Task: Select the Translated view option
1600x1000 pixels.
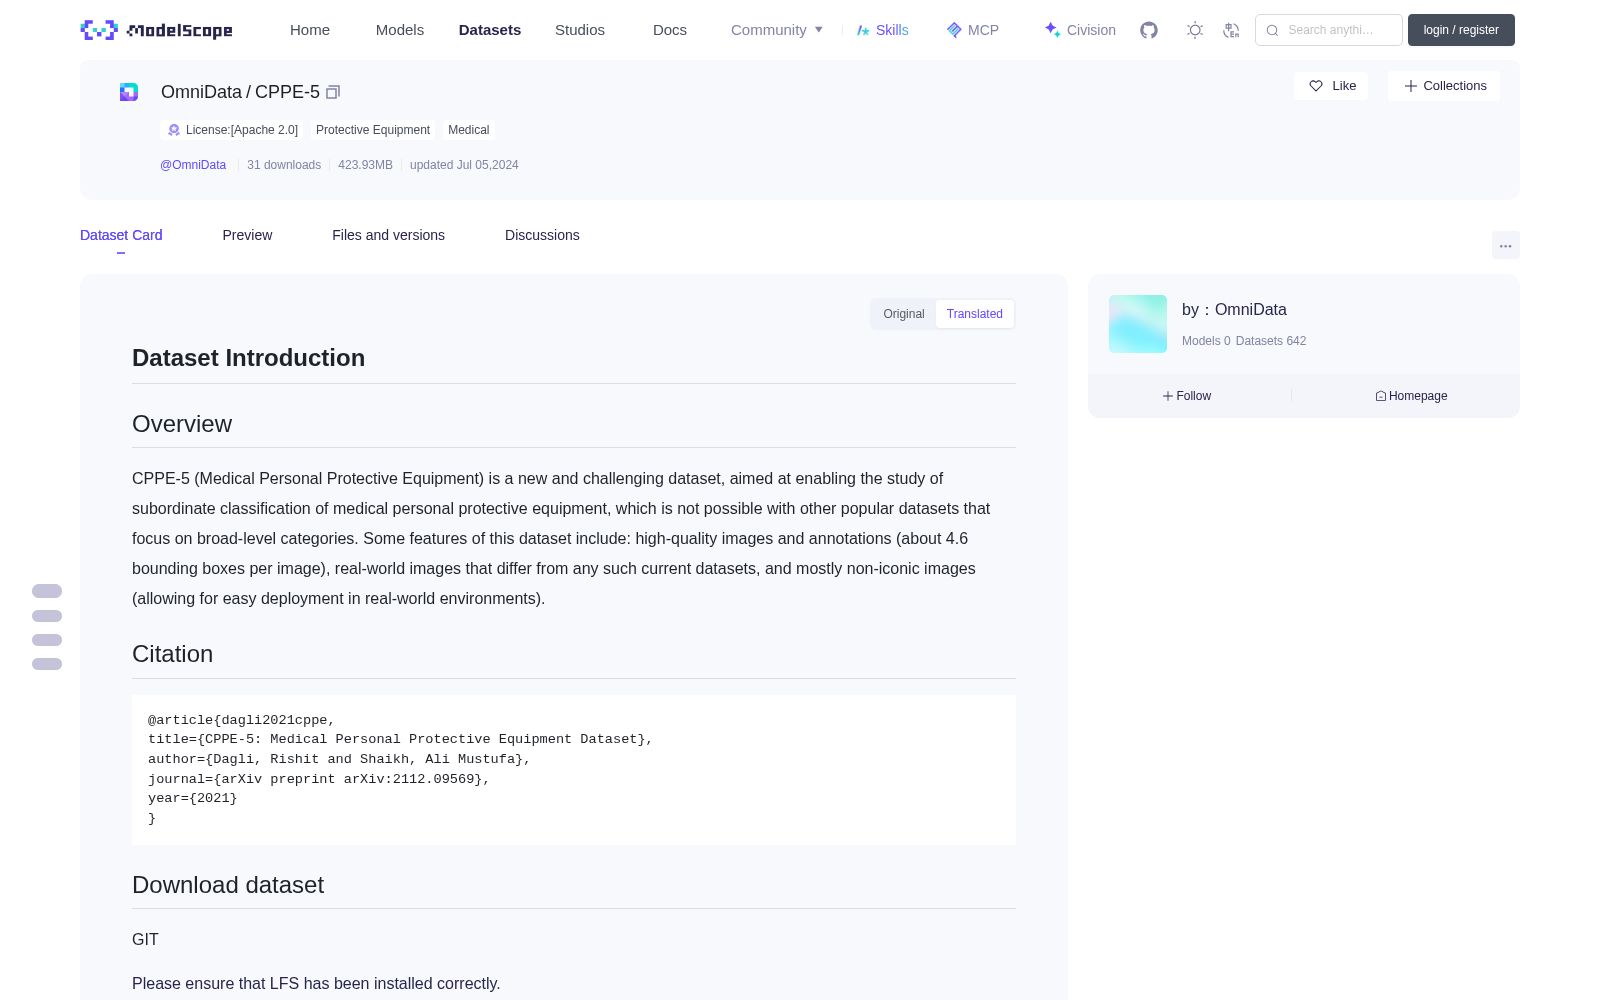Action: (975, 314)
